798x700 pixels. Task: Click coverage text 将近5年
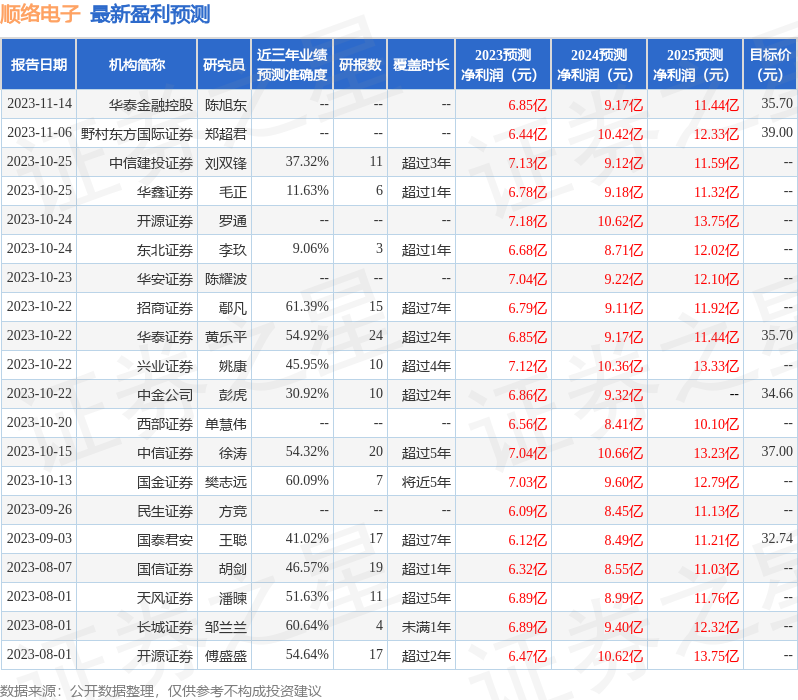[x=426, y=482]
